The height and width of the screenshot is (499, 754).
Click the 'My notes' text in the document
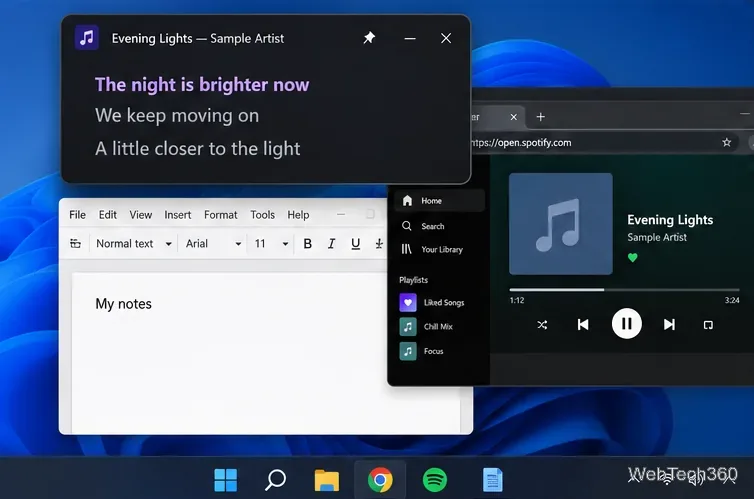coord(124,304)
